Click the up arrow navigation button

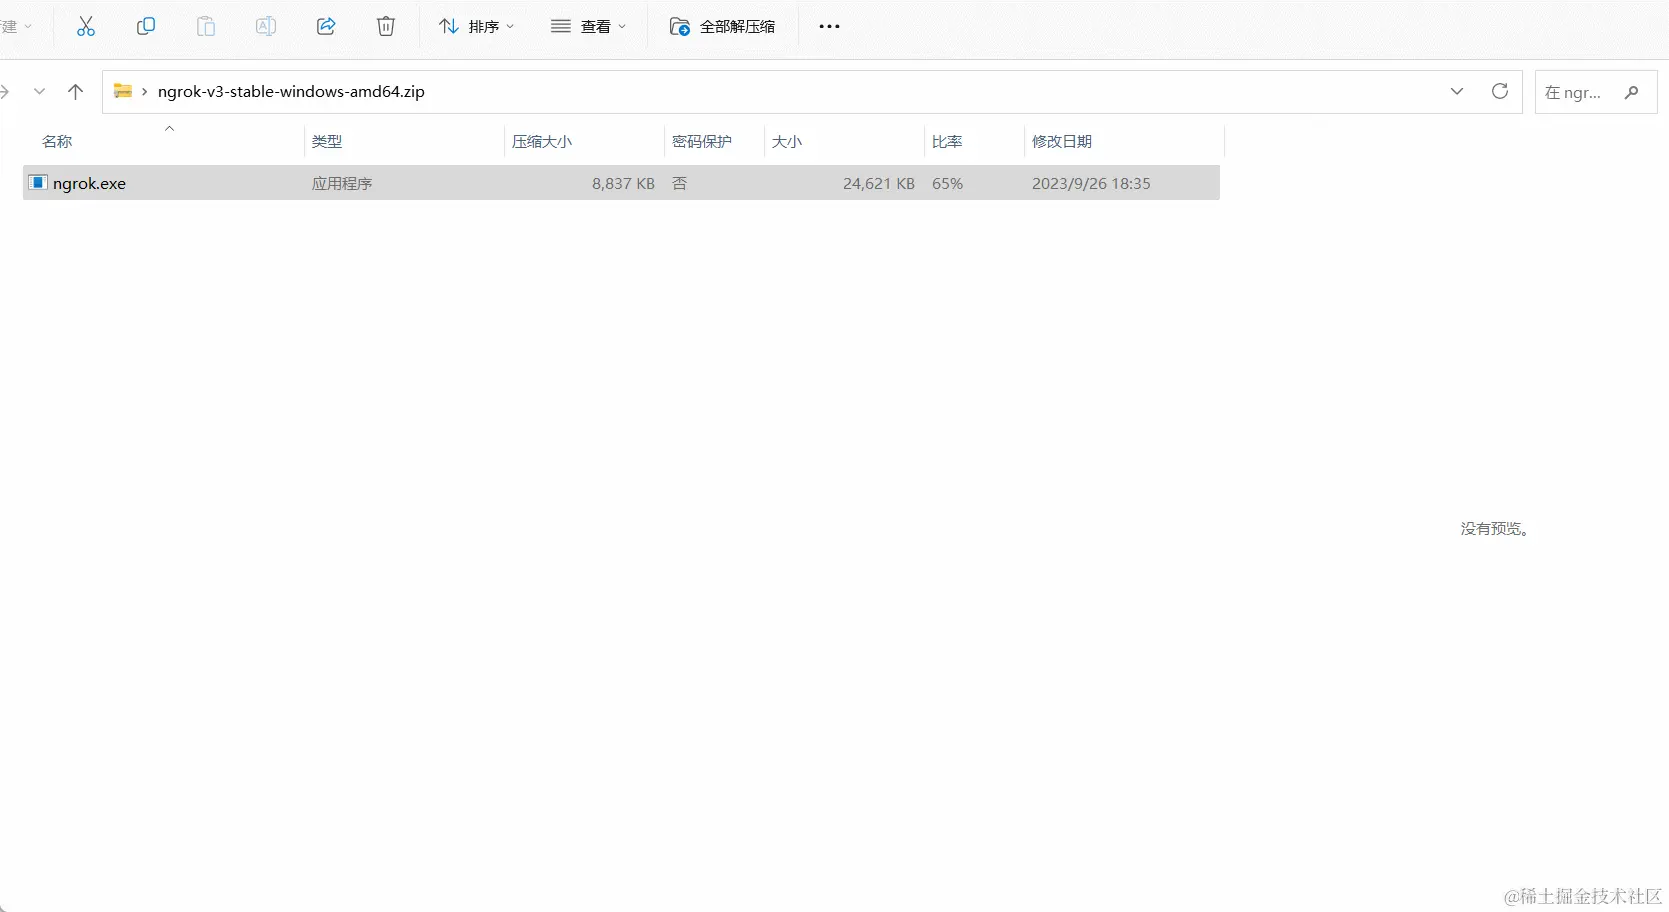[x=76, y=92]
